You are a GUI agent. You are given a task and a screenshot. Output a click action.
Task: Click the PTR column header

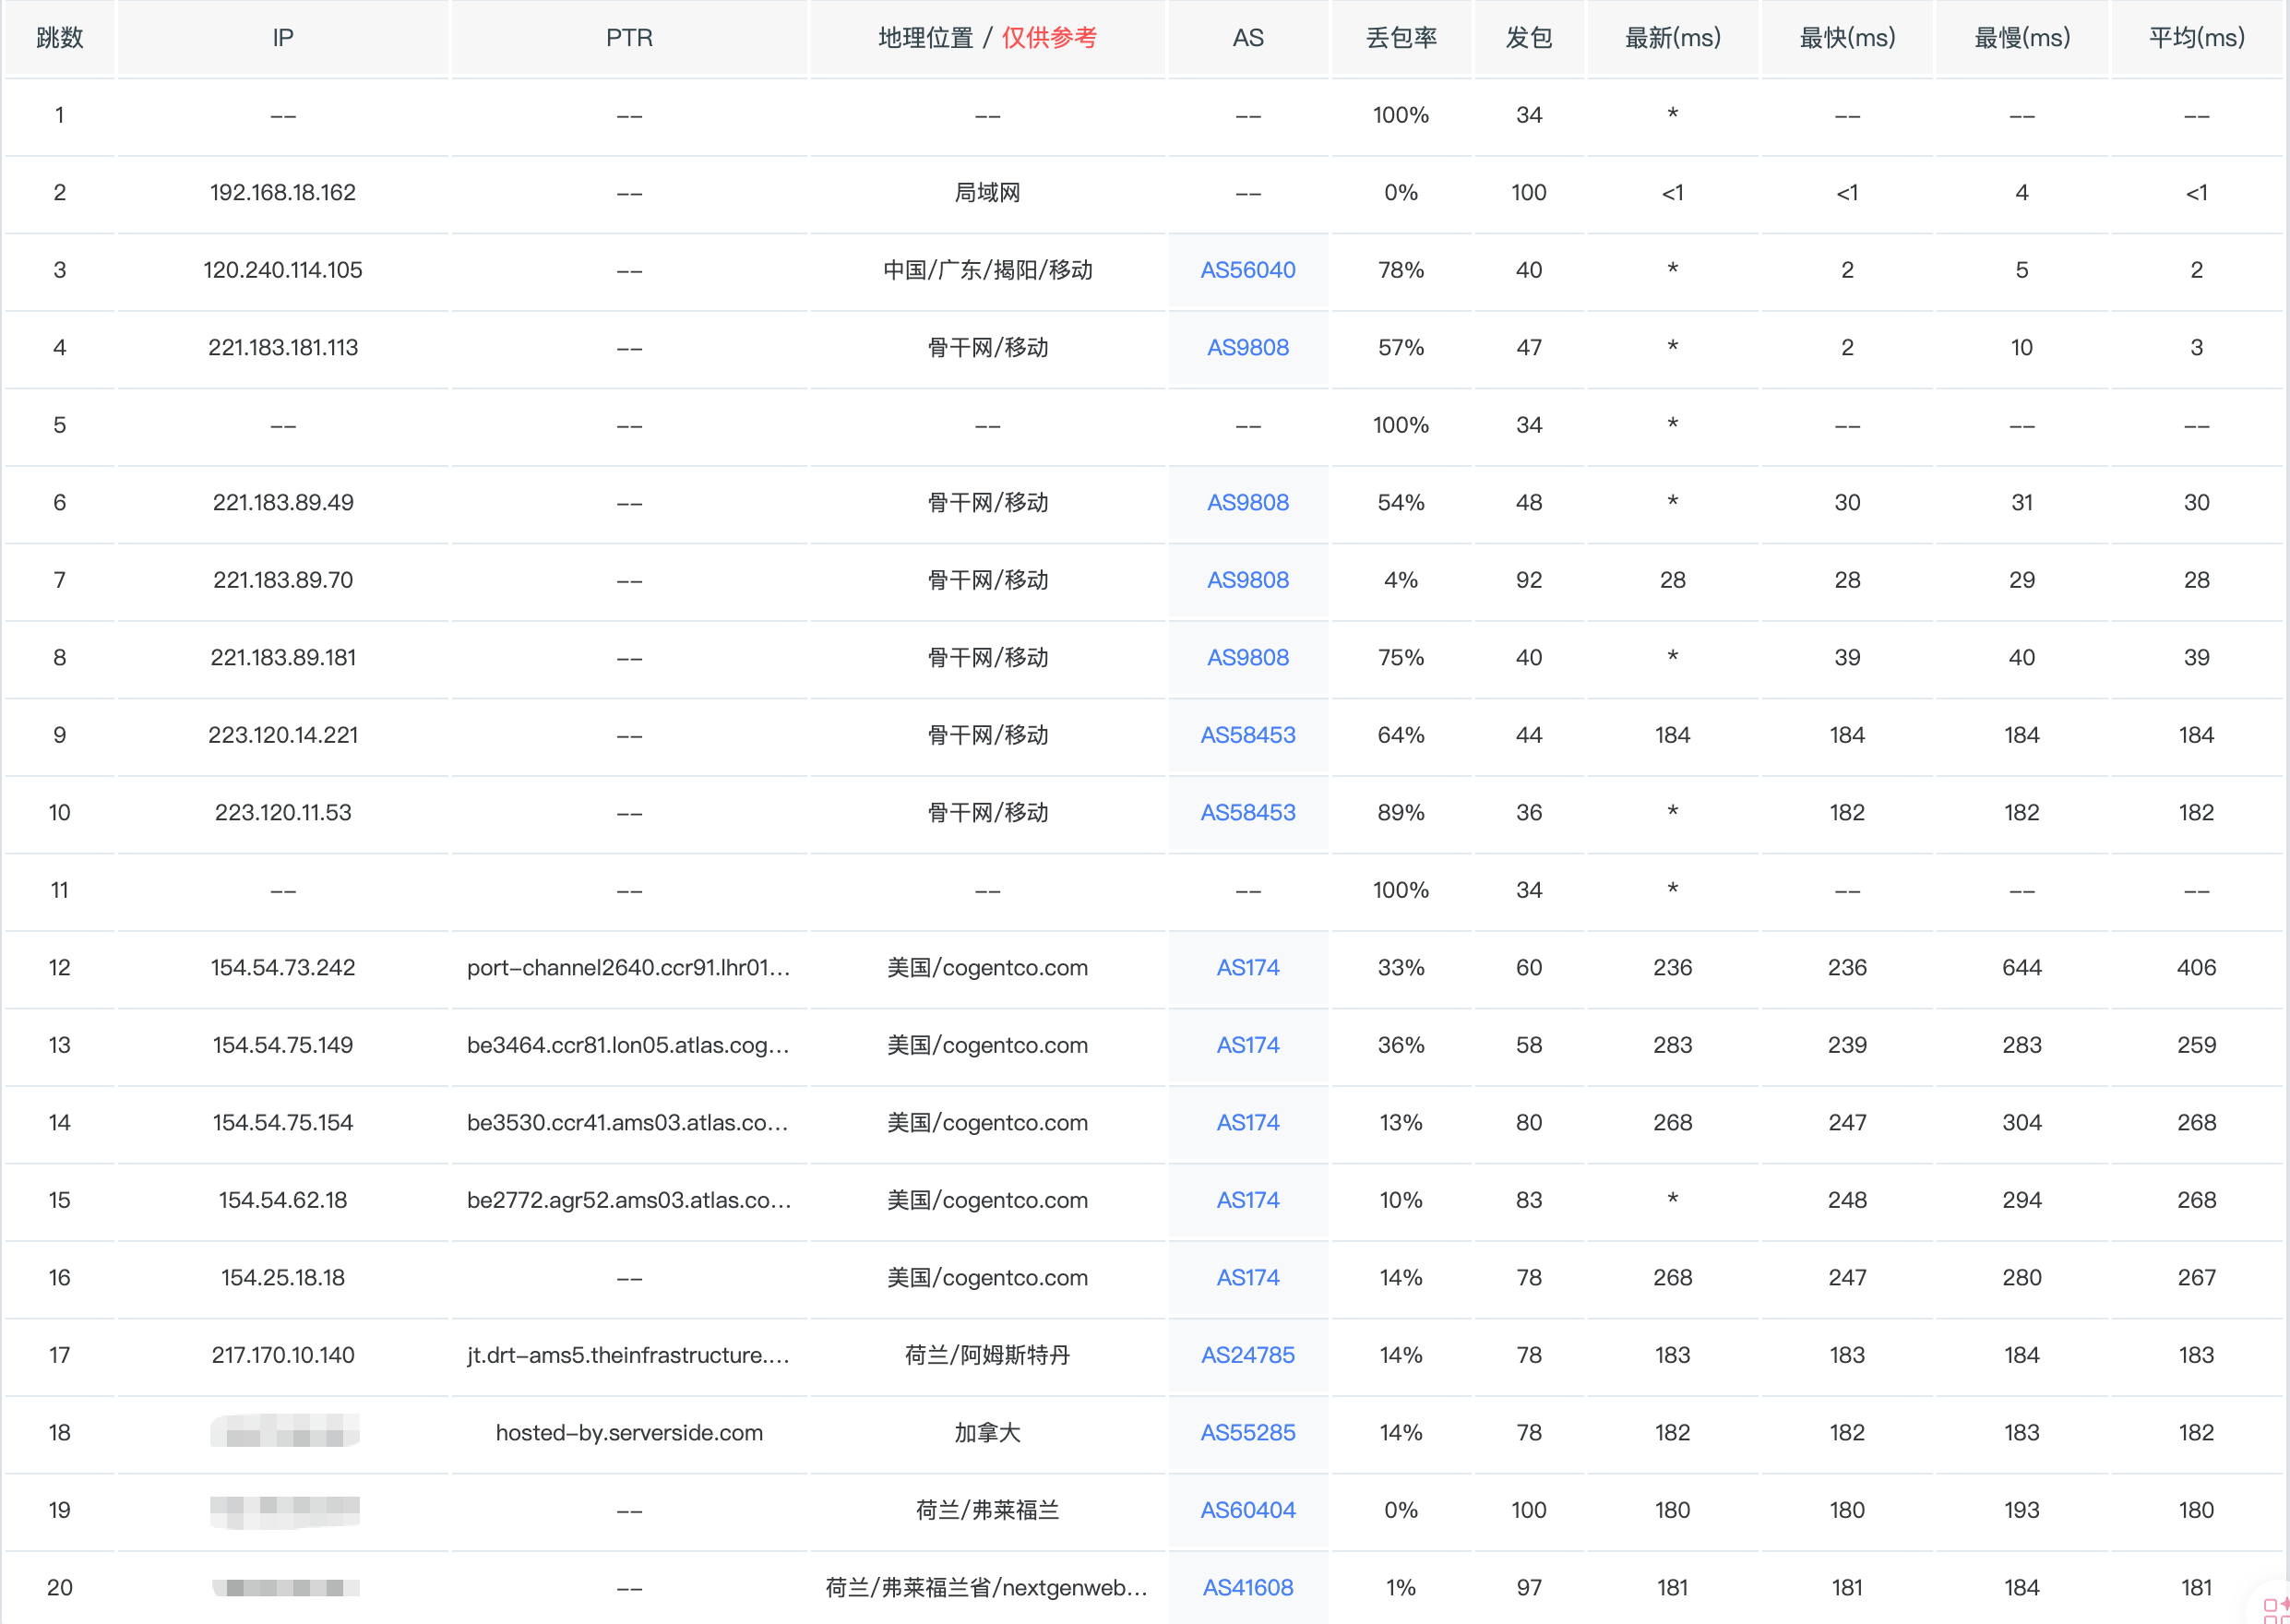tap(629, 38)
